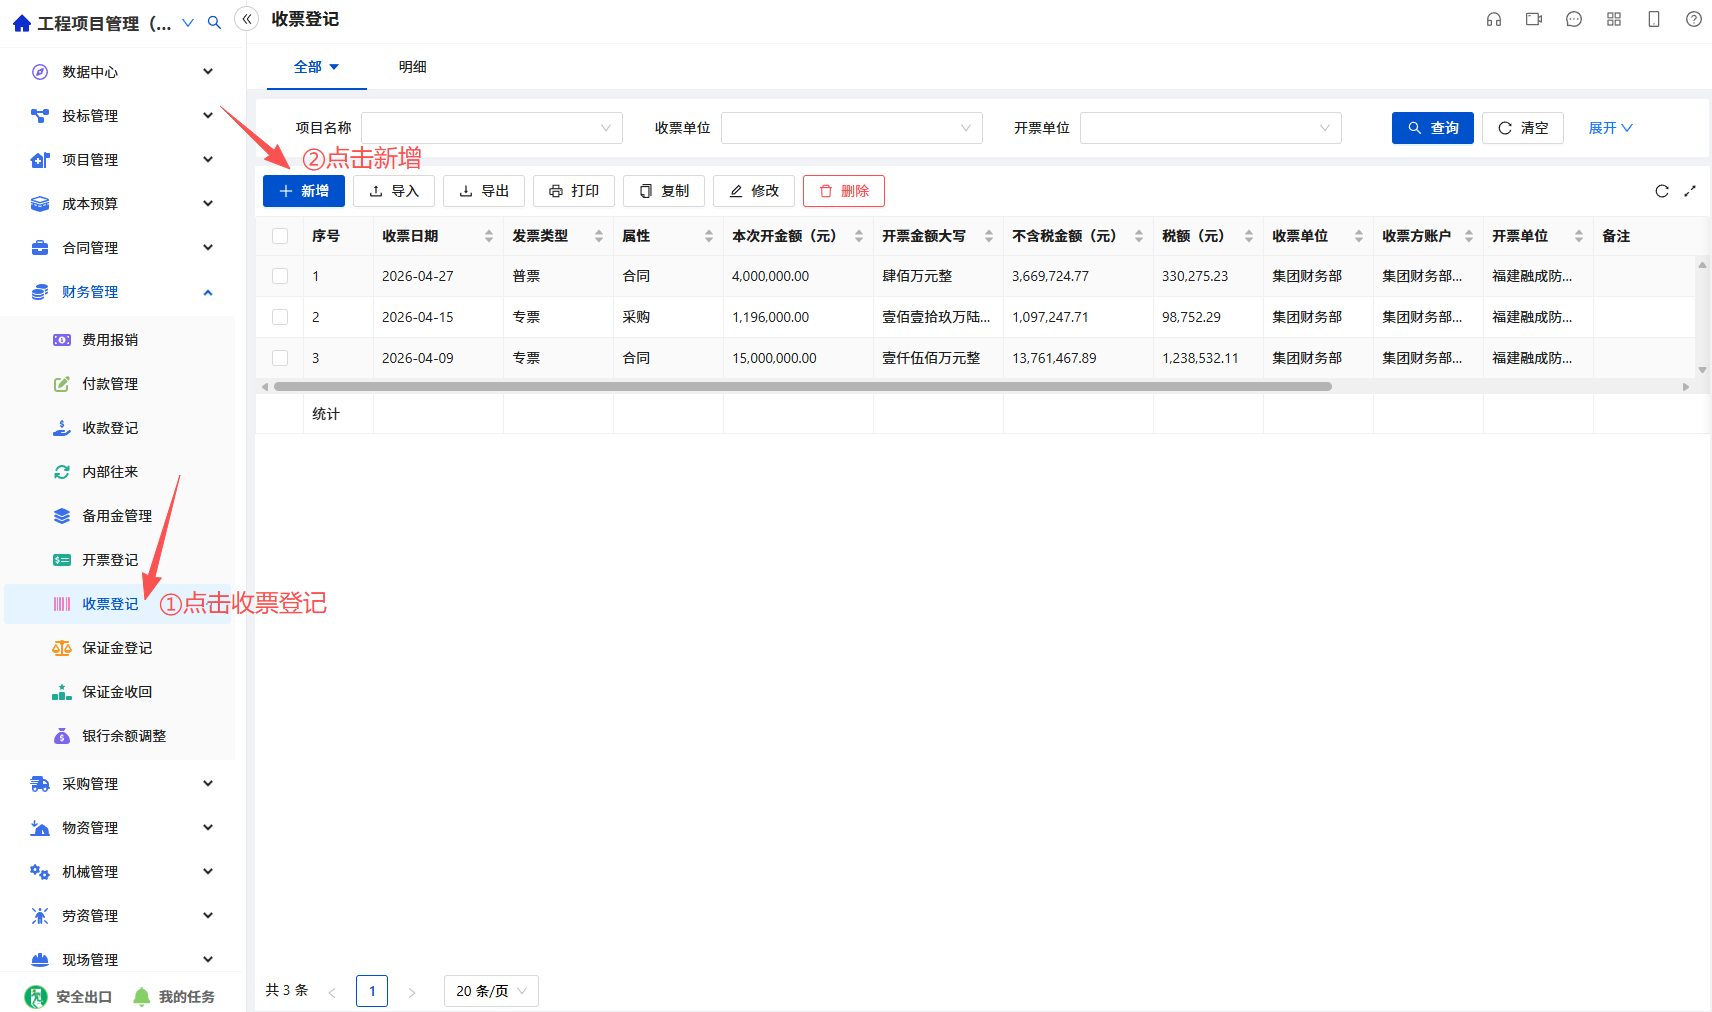
Task: Click the 我的任务 bell icon
Action: [142, 996]
